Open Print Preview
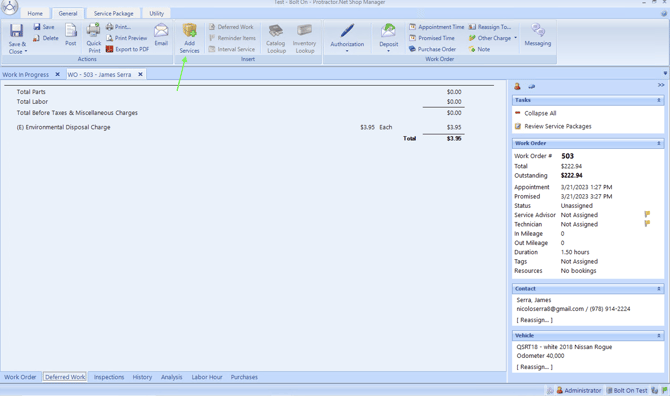 [126, 38]
